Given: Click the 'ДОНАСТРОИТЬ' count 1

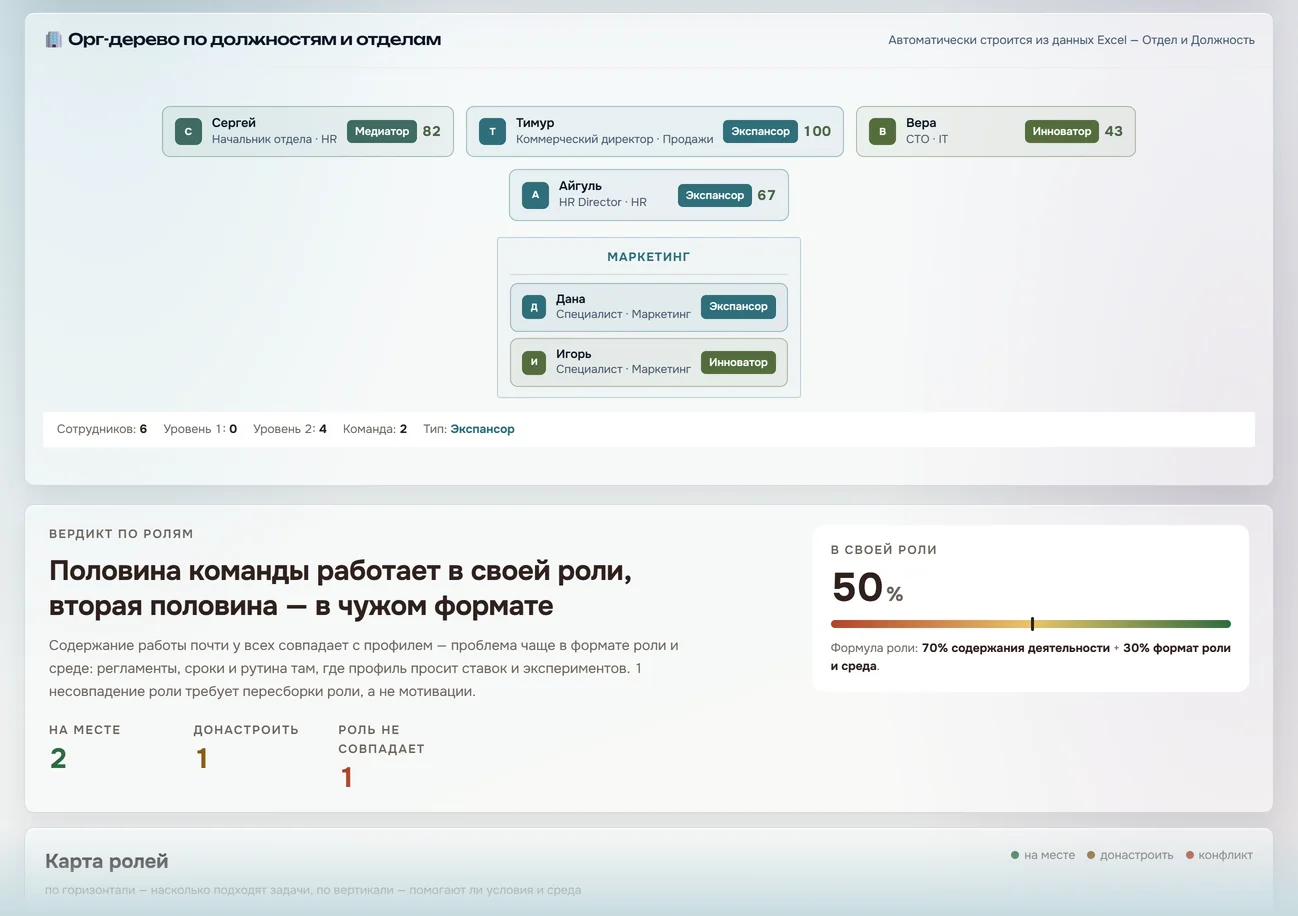Looking at the screenshot, I should (201, 759).
